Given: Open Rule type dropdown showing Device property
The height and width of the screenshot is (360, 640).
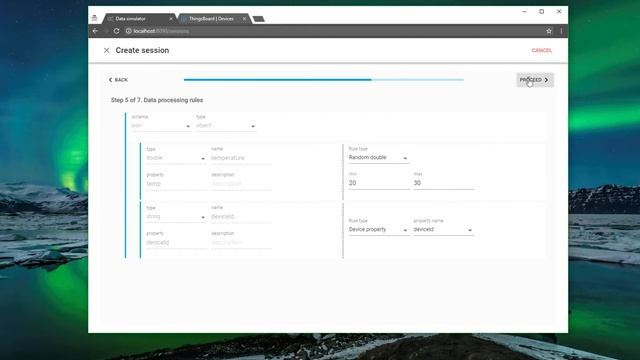Looking at the screenshot, I should pos(378,229).
